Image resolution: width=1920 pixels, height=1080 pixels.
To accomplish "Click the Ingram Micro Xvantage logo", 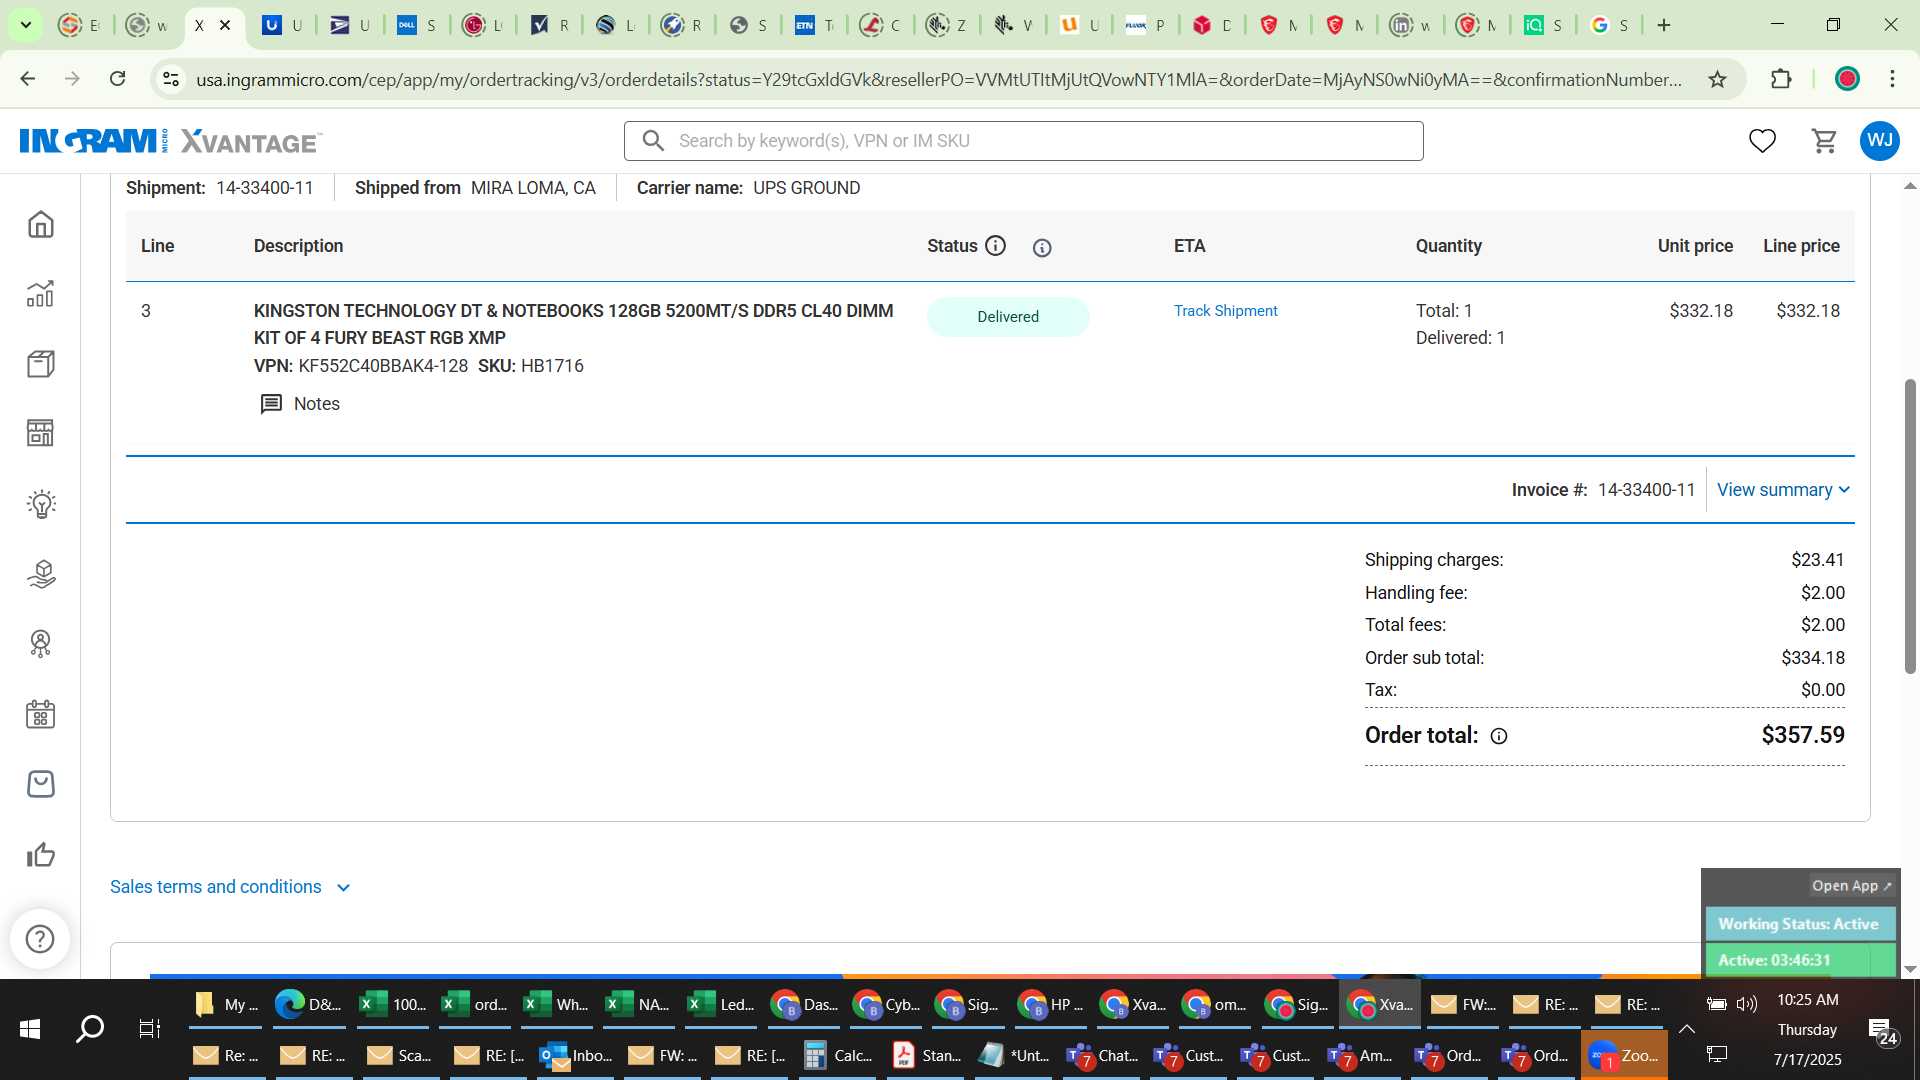I will click(x=170, y=141).
